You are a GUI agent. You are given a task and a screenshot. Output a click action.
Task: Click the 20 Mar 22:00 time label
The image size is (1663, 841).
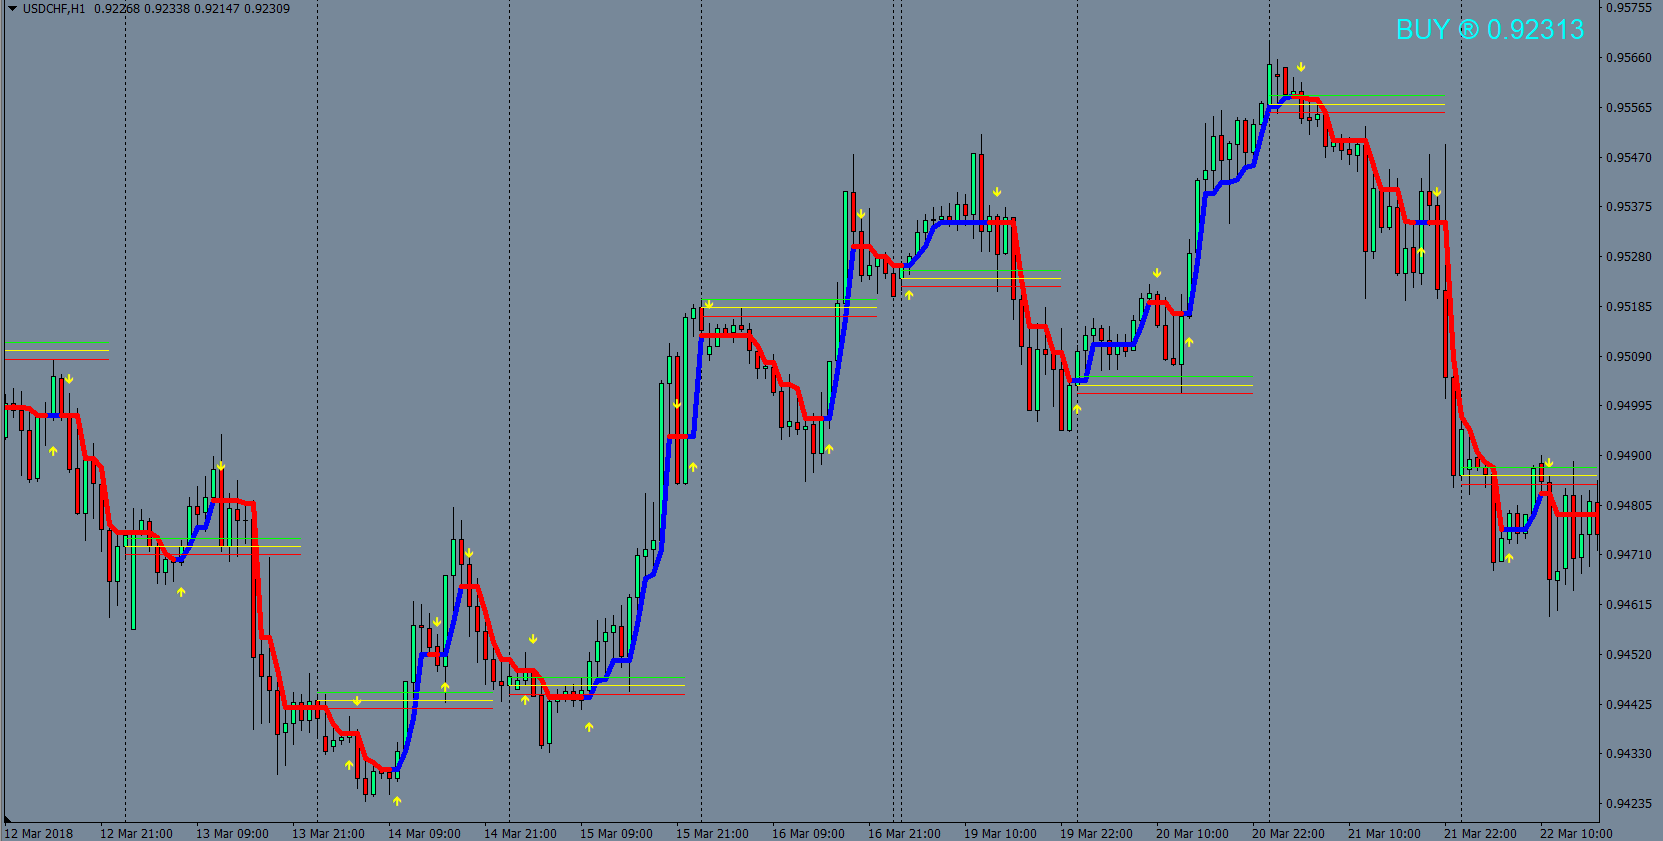coord(1288,833)
